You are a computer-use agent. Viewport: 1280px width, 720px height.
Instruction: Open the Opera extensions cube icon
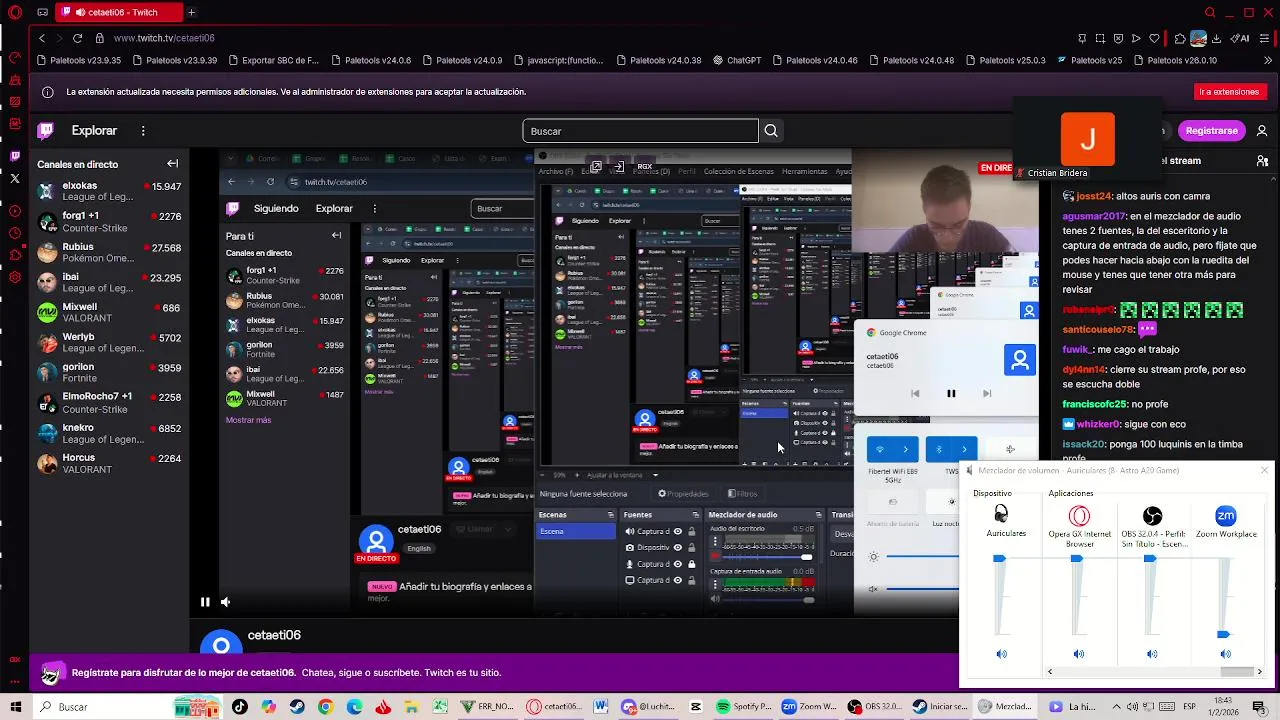[1180, 38]
